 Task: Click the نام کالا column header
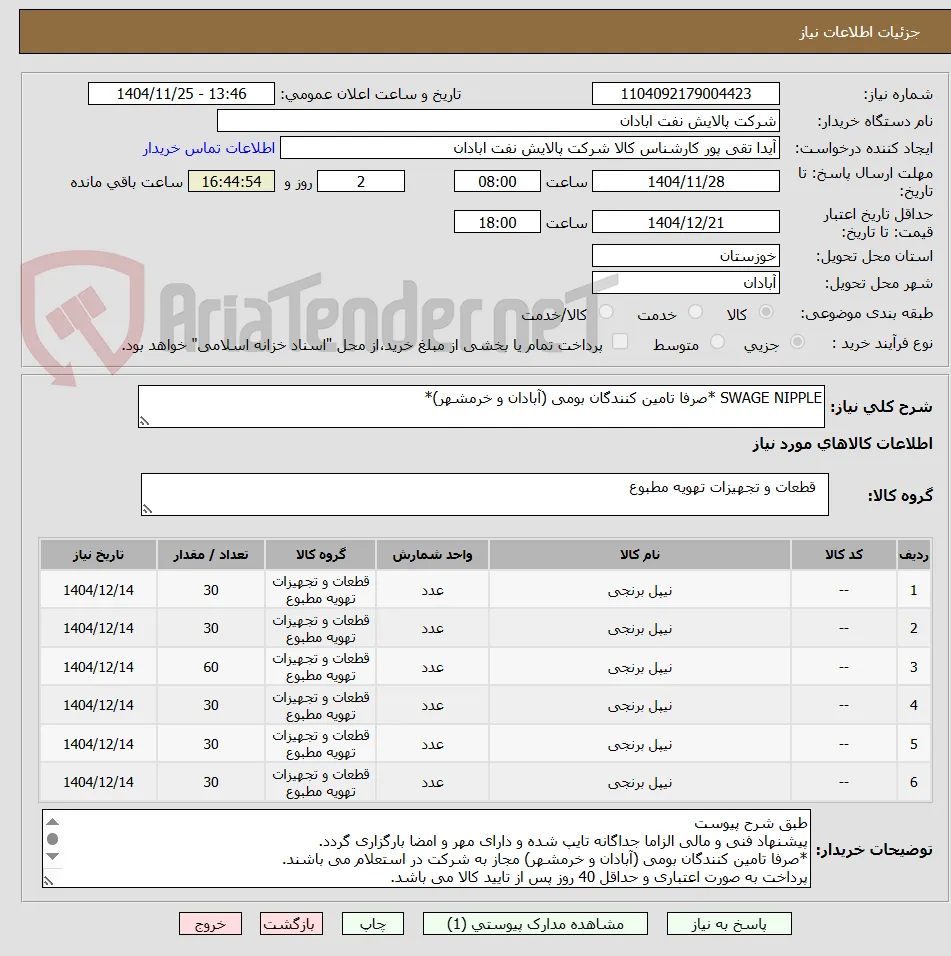coord(639,554)
